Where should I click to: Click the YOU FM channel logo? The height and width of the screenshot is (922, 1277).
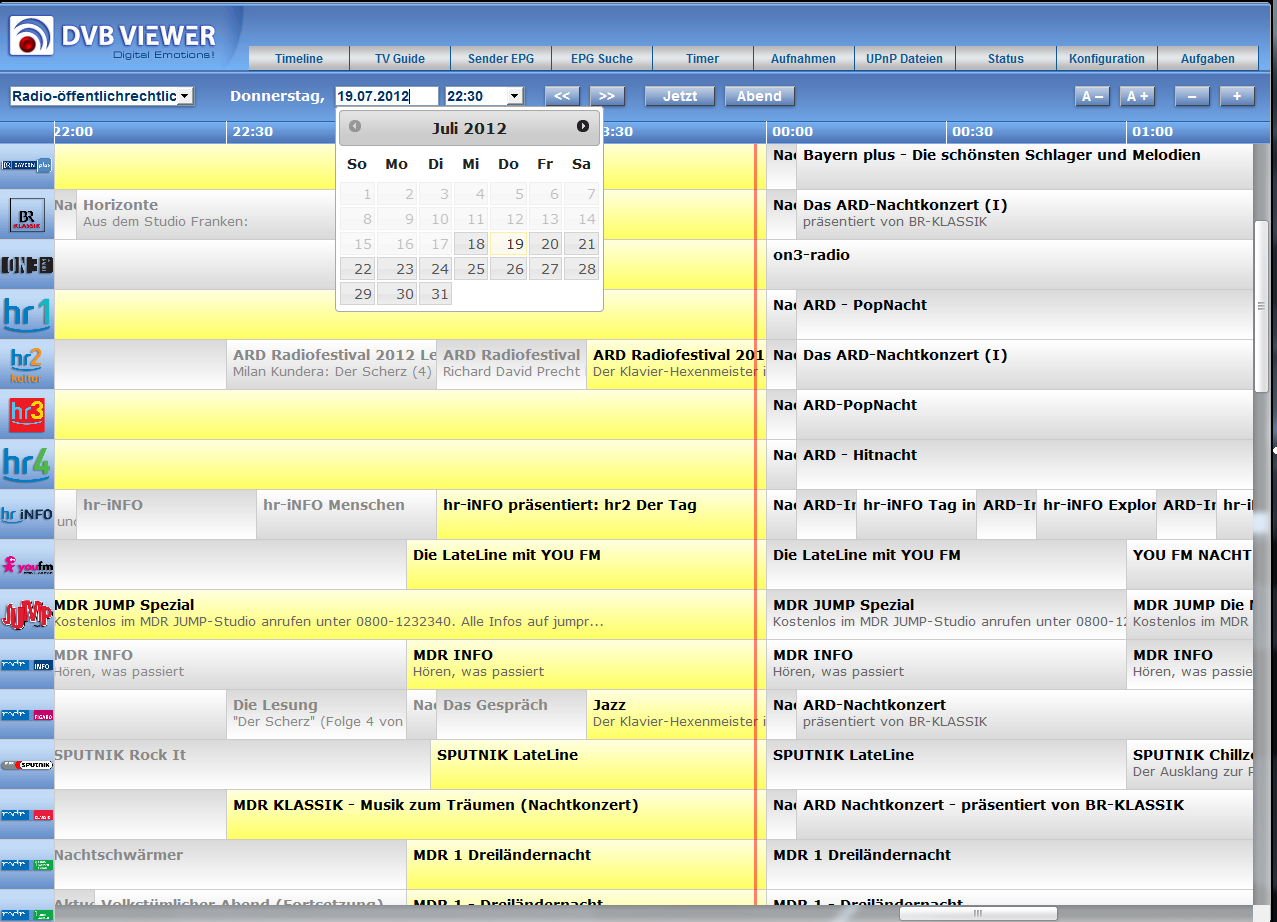point(27,565)
